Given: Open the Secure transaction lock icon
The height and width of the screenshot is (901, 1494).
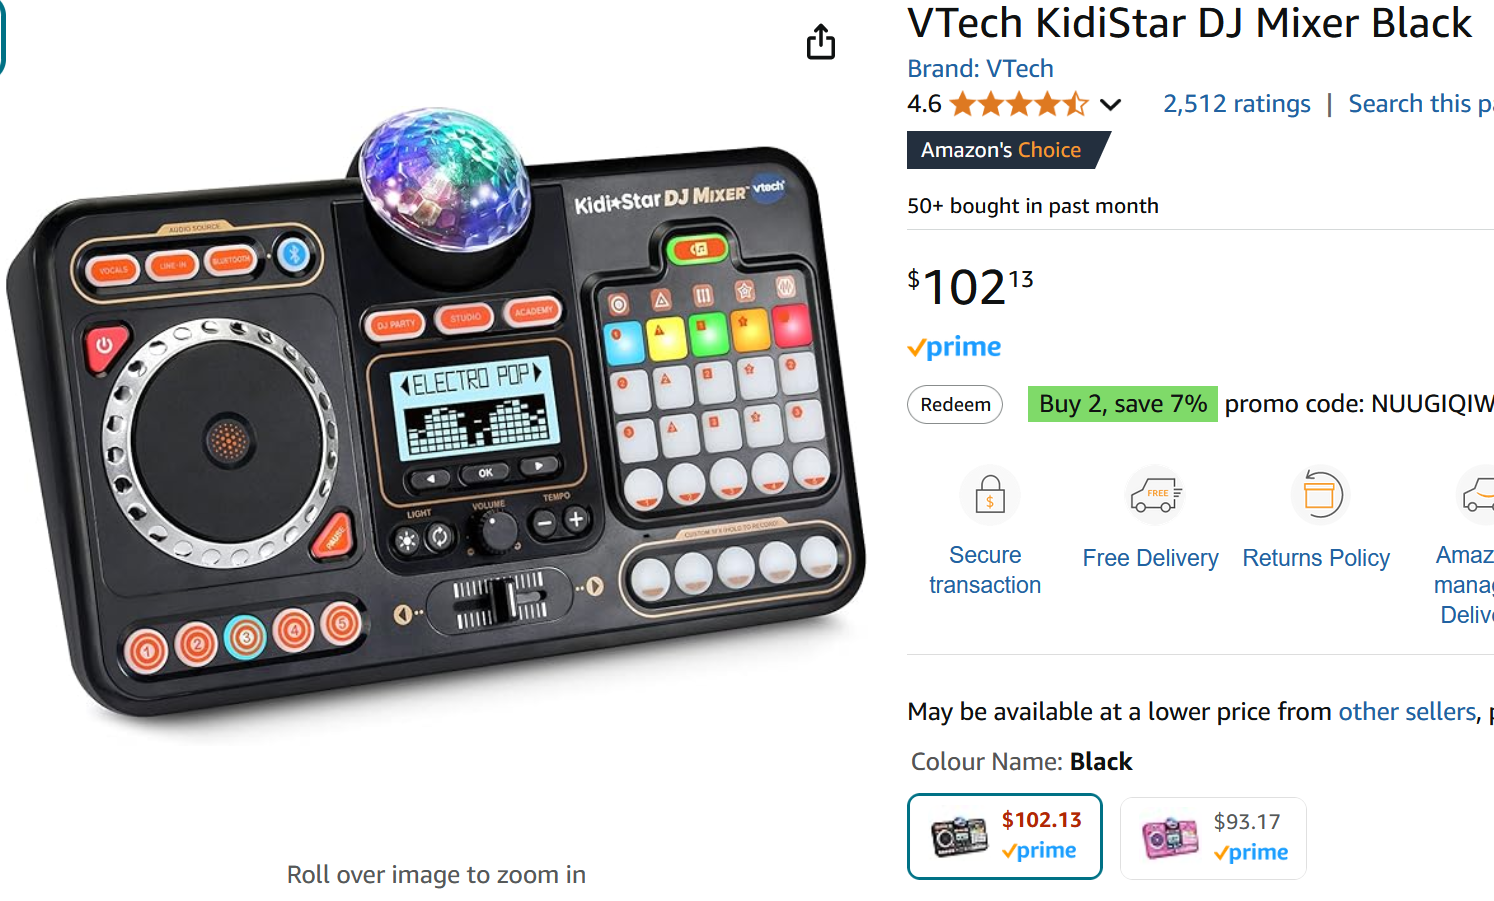Looking at the screenshot, I should [x=989, y=495].
